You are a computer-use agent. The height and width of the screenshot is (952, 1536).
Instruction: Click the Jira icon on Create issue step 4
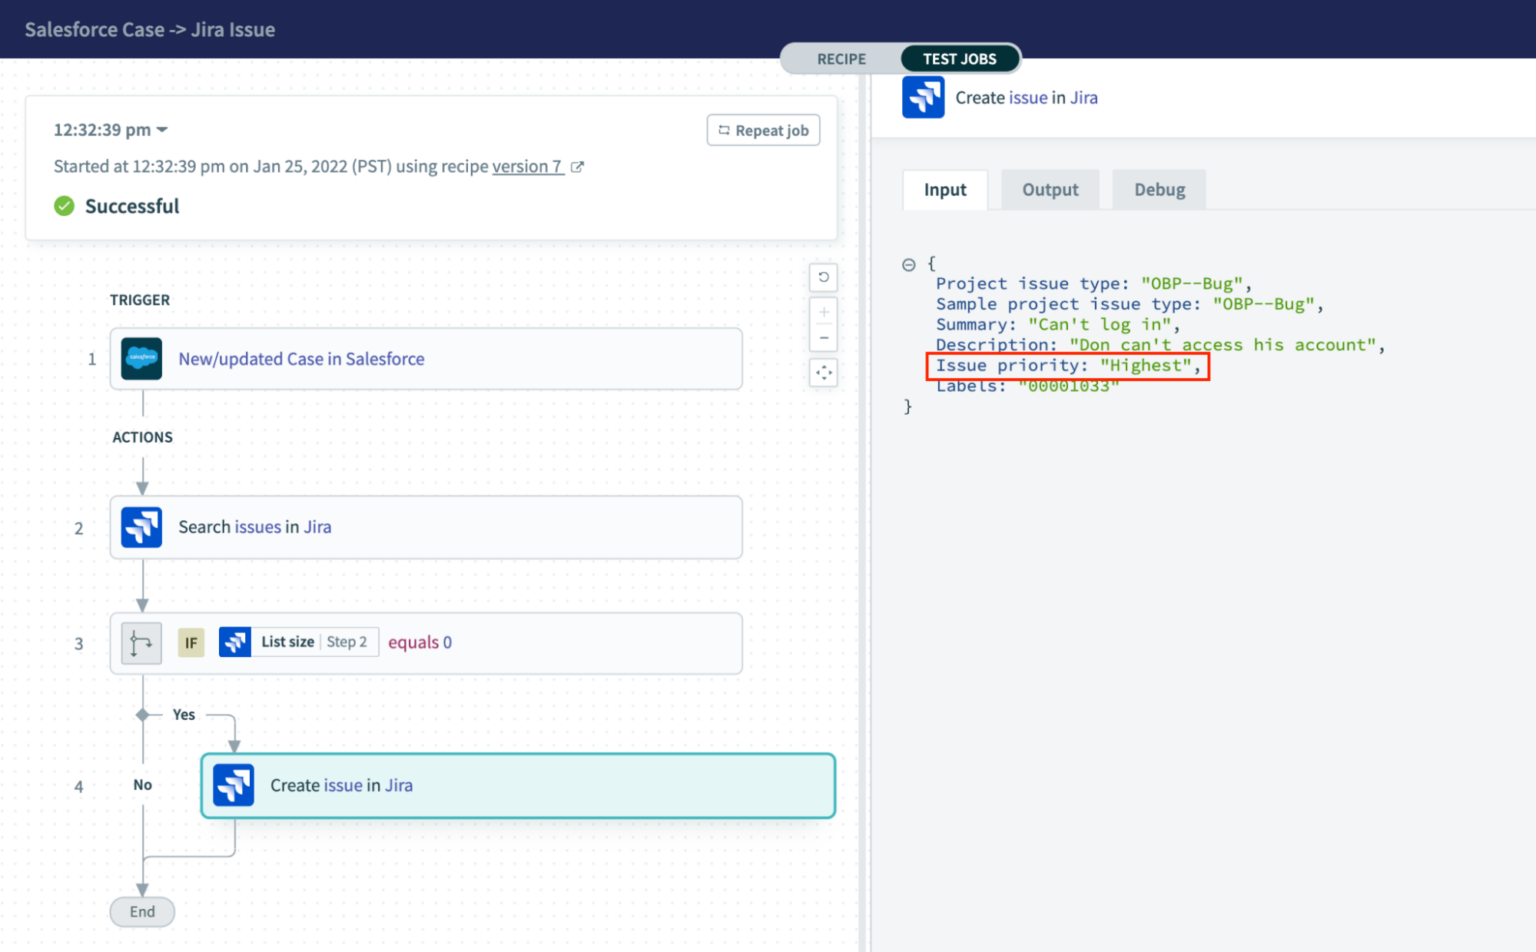[x=233, y=786]
